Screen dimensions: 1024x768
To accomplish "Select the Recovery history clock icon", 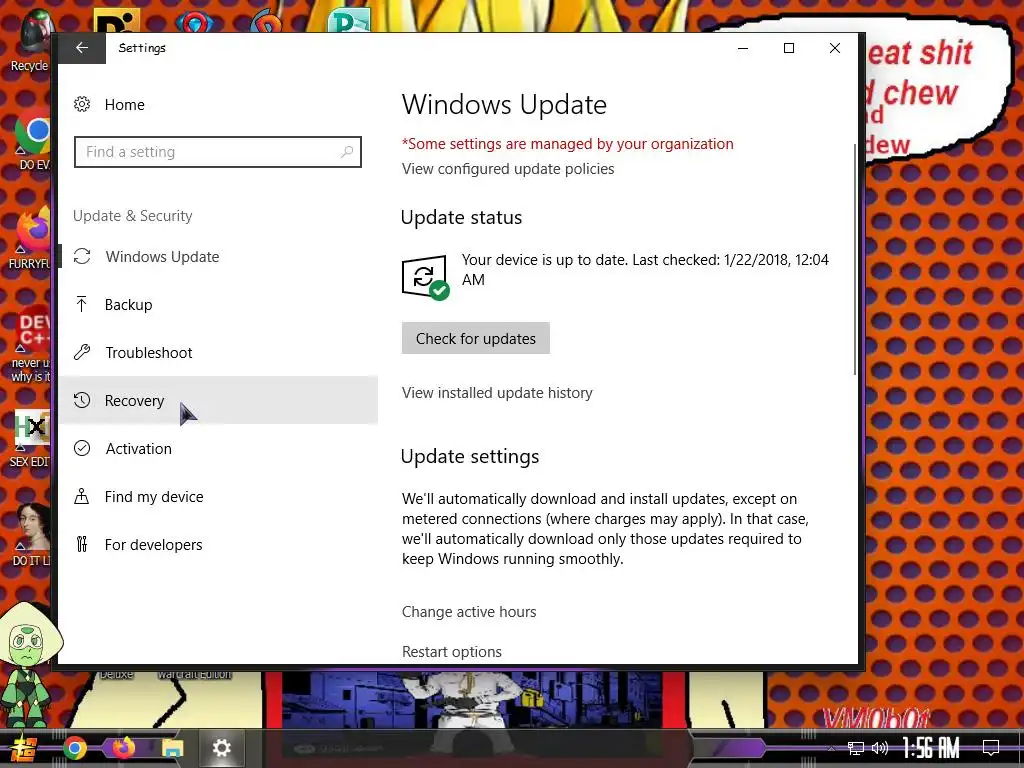I will pos(82,400).
